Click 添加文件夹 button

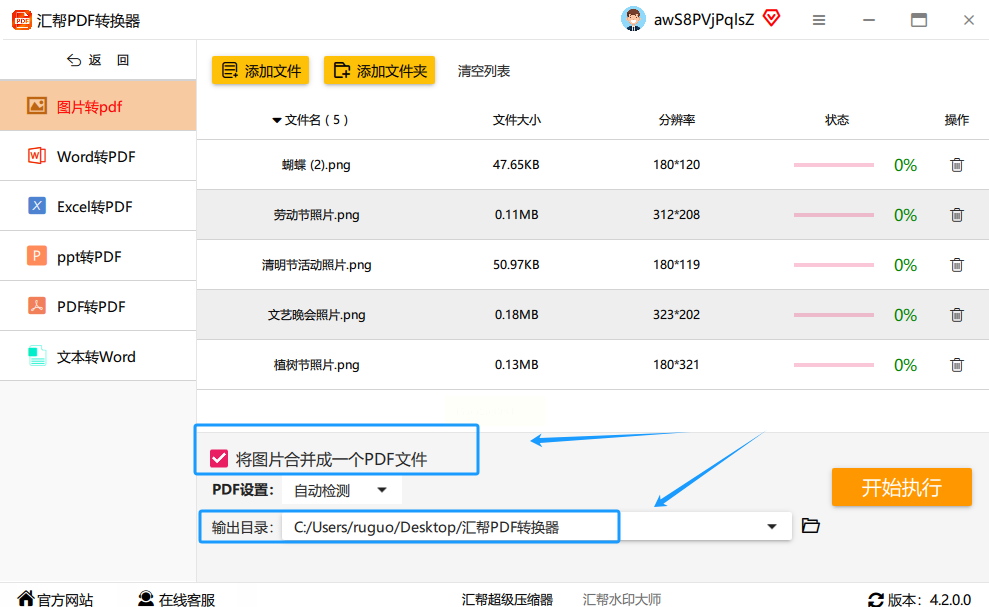point(379,70)
